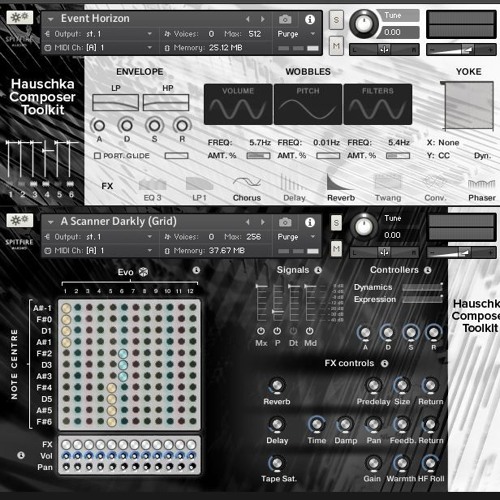Image resolution: width=500 pixels, height=500 pixels.
Task: Click the Reverb knob under FX controls
Action: [x=277, y=386]
